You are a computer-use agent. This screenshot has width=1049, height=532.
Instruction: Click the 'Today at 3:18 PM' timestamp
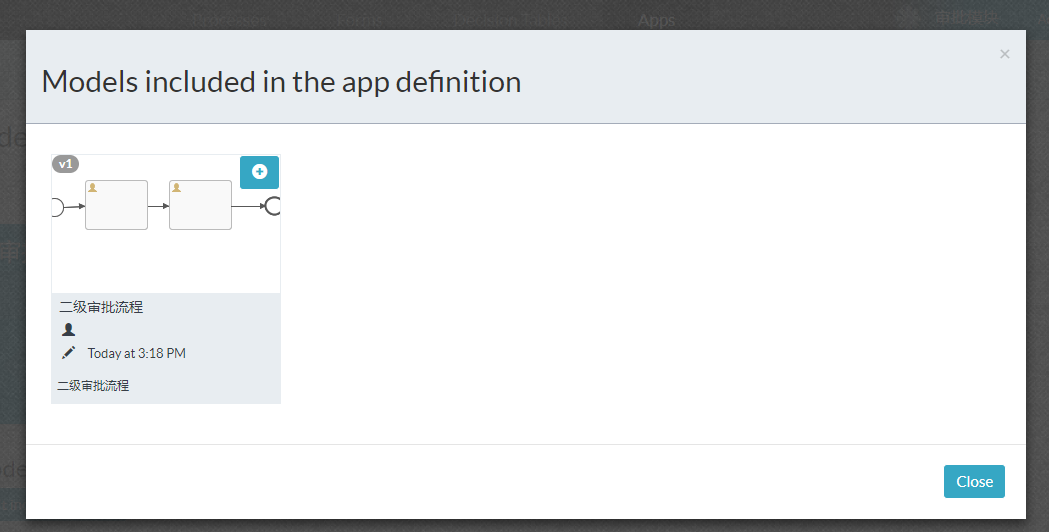[x=136, y=353]
